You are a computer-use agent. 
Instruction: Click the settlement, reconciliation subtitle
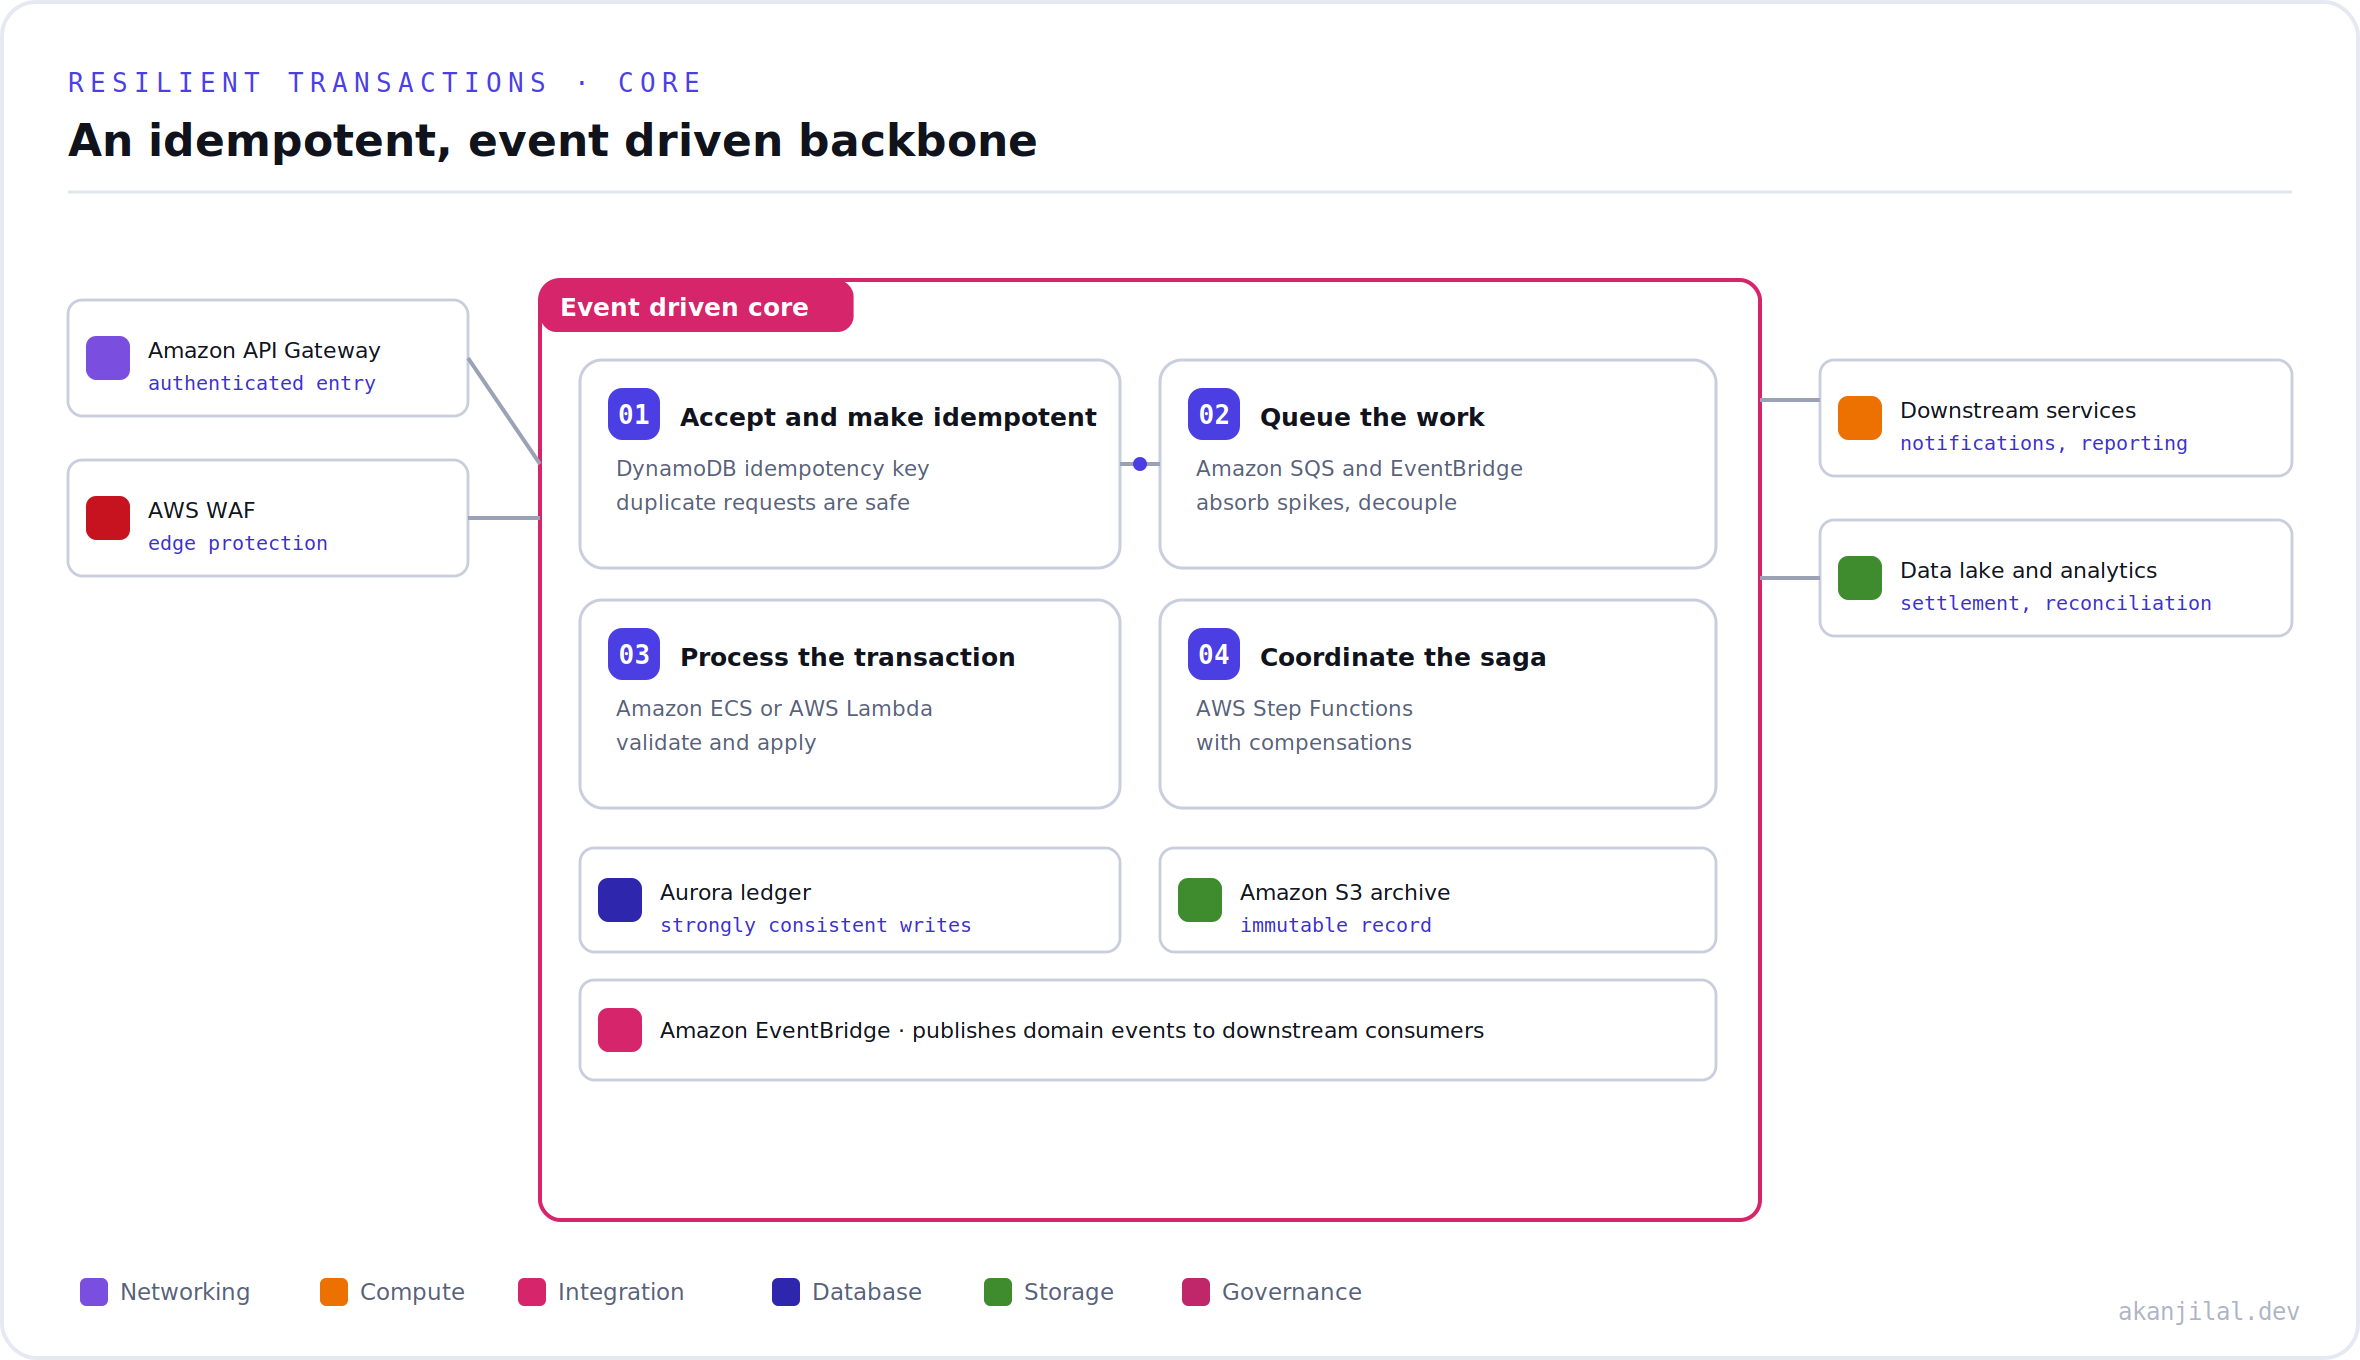coord(2056,603)
